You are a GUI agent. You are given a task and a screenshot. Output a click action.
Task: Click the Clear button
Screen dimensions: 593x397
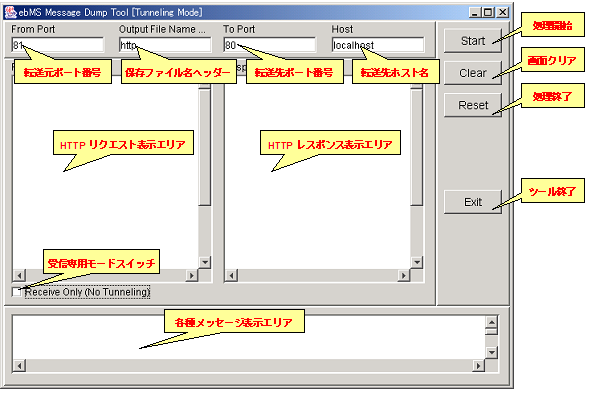[x=473, y=73]
